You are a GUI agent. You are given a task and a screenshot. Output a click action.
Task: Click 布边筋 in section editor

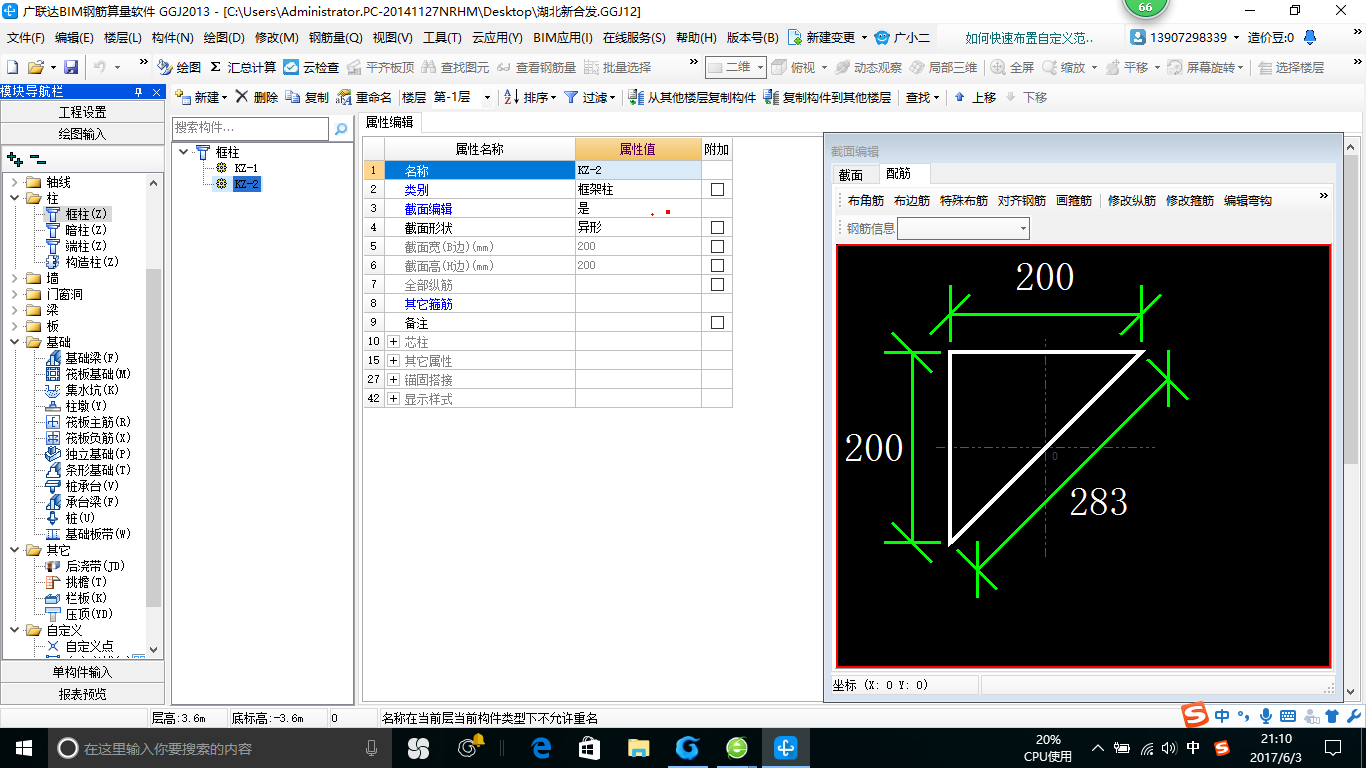pyautogui.click(x=912, y=201)
